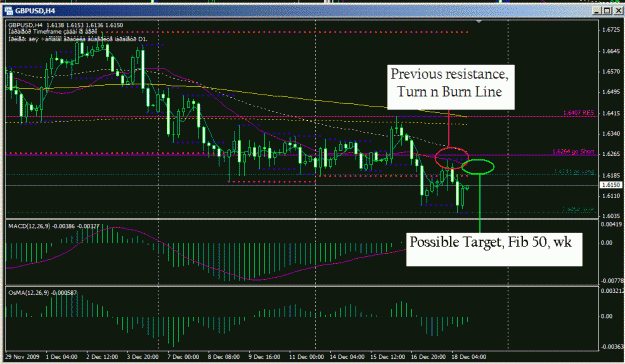This screenshot has height=364, width=625.
Task: Click the '15 Dec 12:00' time label
Action: [x=388, y=356]
